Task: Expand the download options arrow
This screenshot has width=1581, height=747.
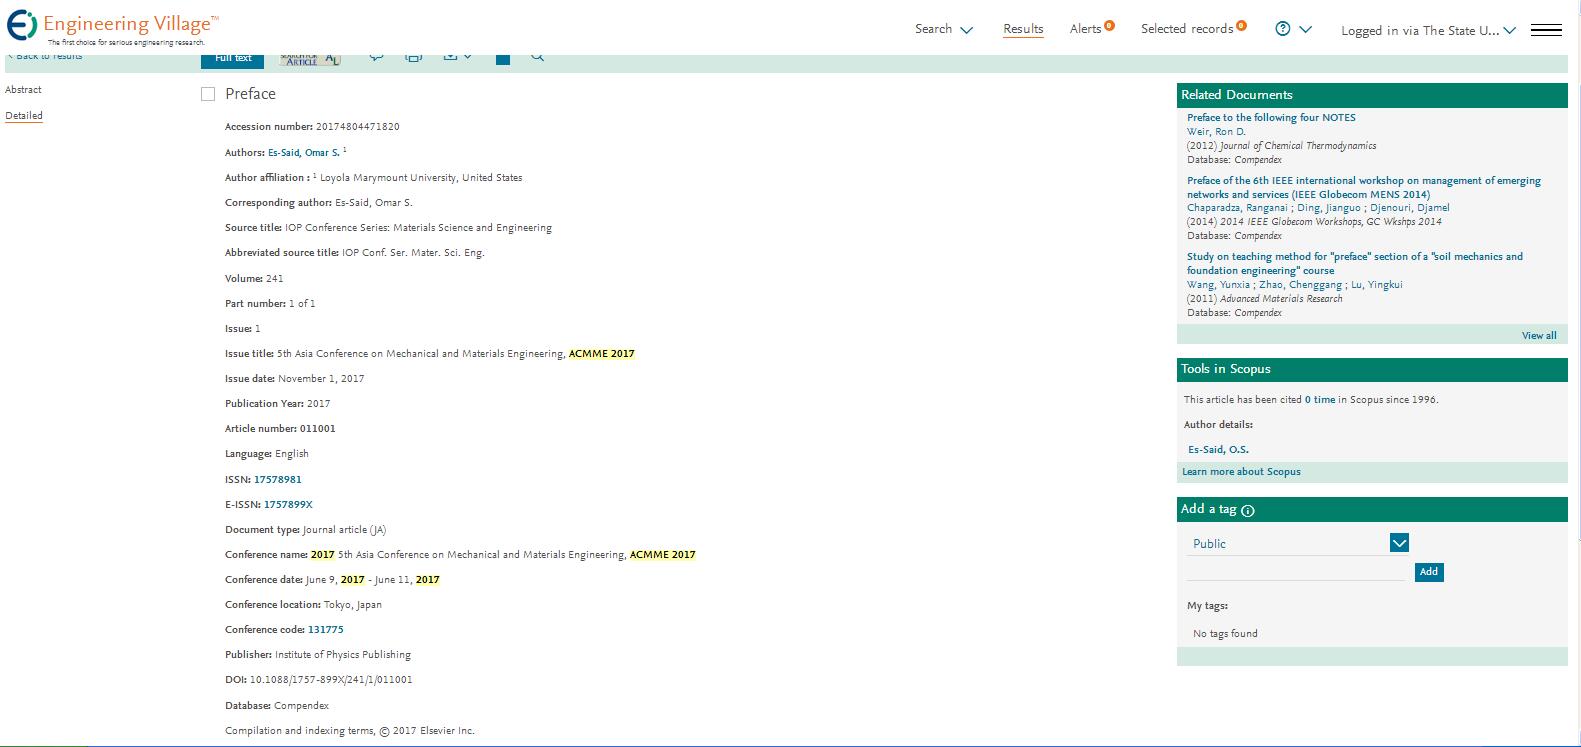Action: tap(468, 57)
